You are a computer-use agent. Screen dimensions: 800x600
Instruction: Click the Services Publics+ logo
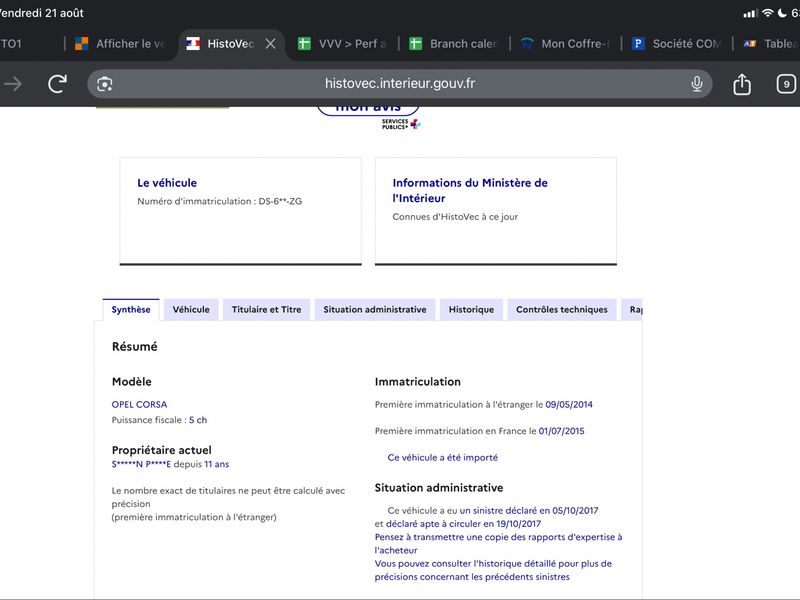pos(401,124)
